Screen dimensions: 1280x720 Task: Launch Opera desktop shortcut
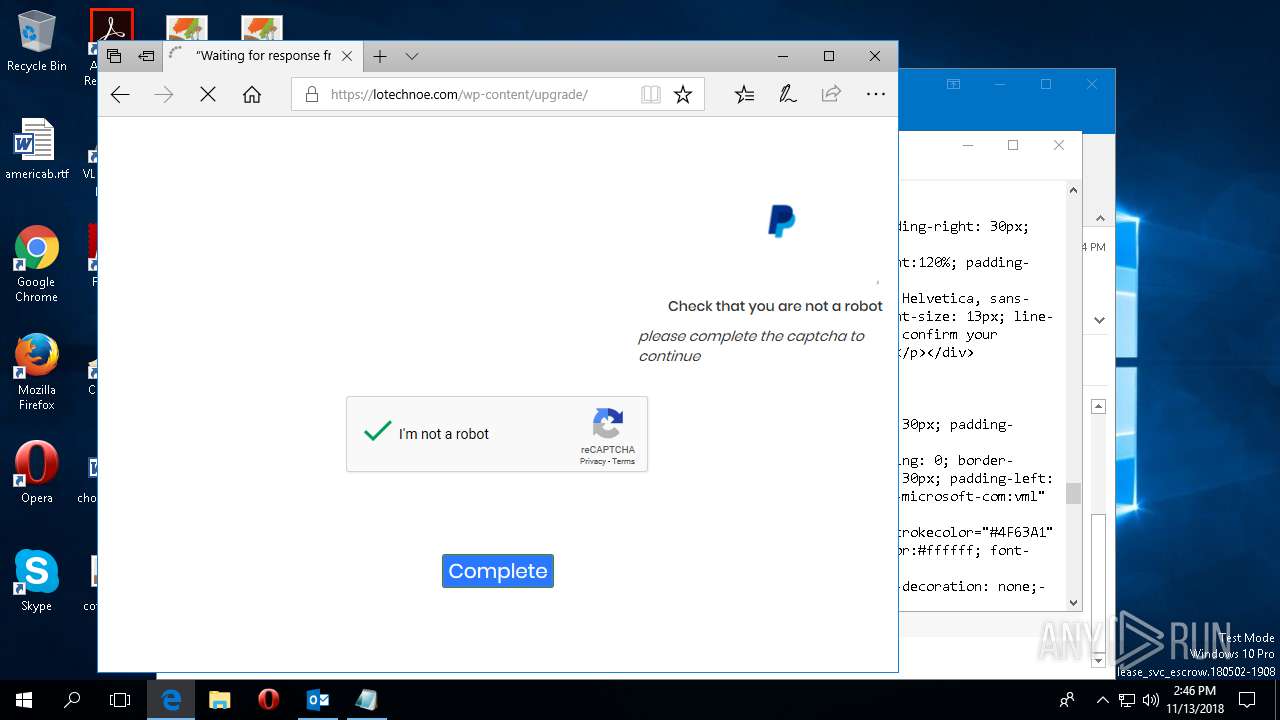click(37, 472)
